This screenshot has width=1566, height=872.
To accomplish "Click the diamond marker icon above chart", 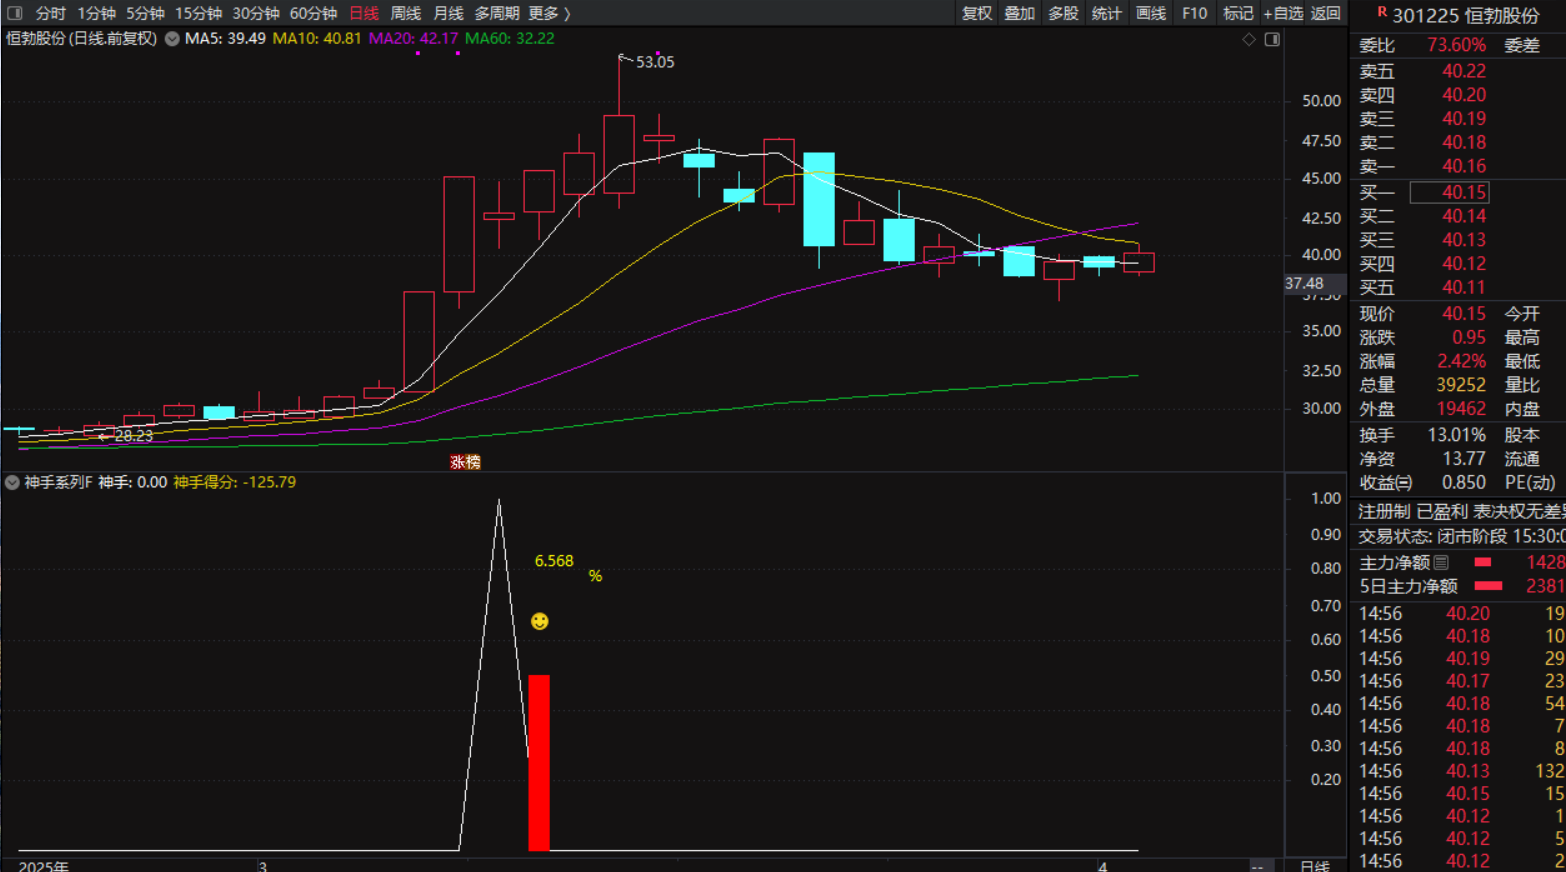I will tap(1249, 39).
